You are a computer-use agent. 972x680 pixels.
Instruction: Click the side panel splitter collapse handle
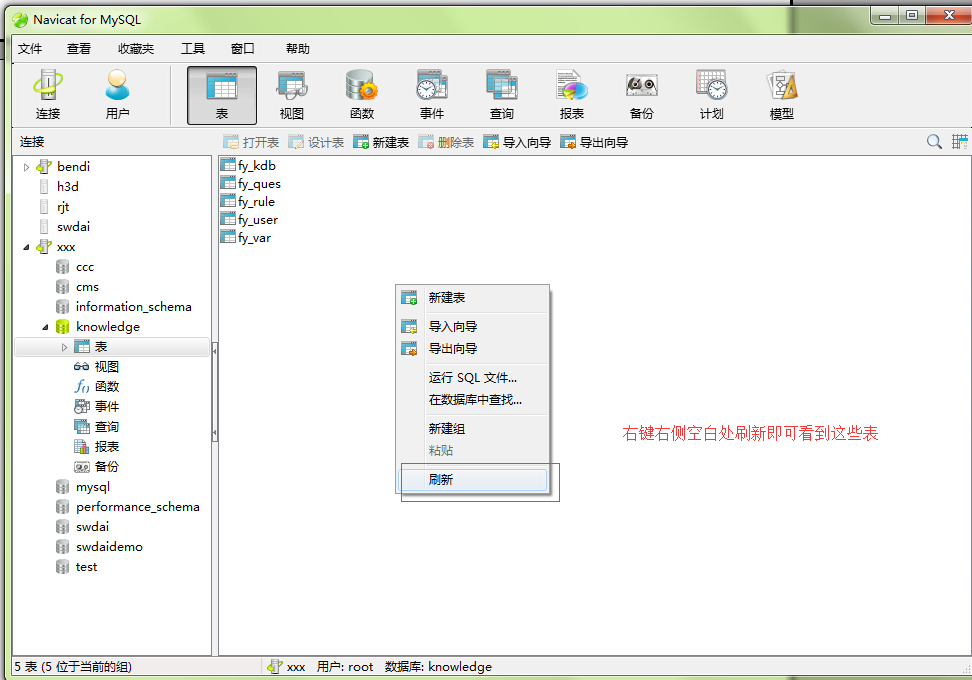(214, 392)
